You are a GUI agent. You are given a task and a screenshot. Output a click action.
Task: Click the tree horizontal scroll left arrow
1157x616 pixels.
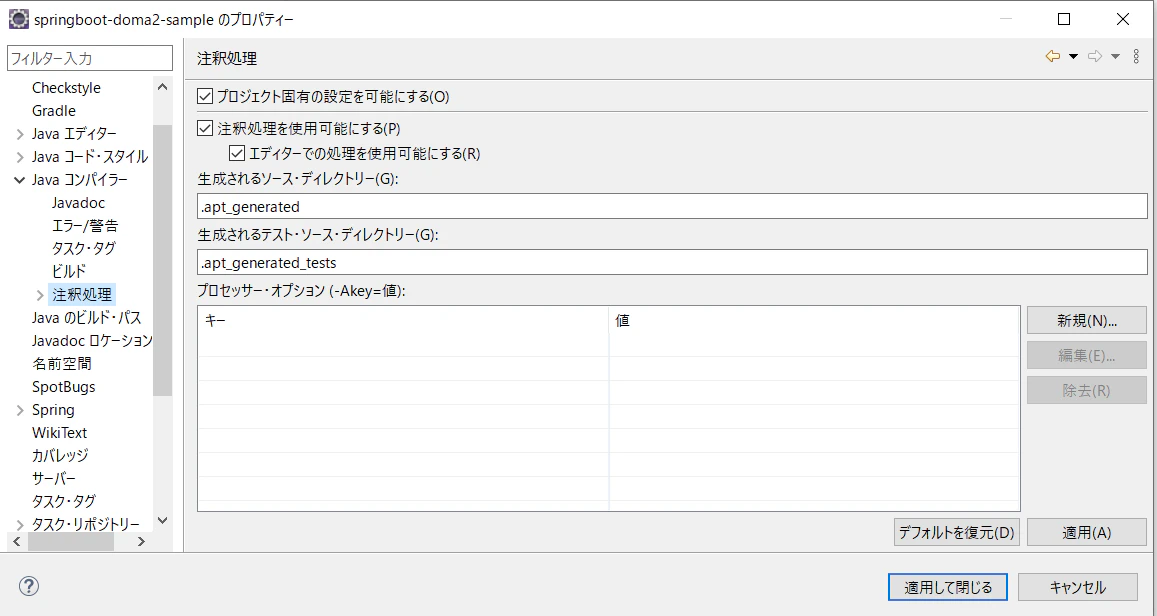click(x=17, y=542)
